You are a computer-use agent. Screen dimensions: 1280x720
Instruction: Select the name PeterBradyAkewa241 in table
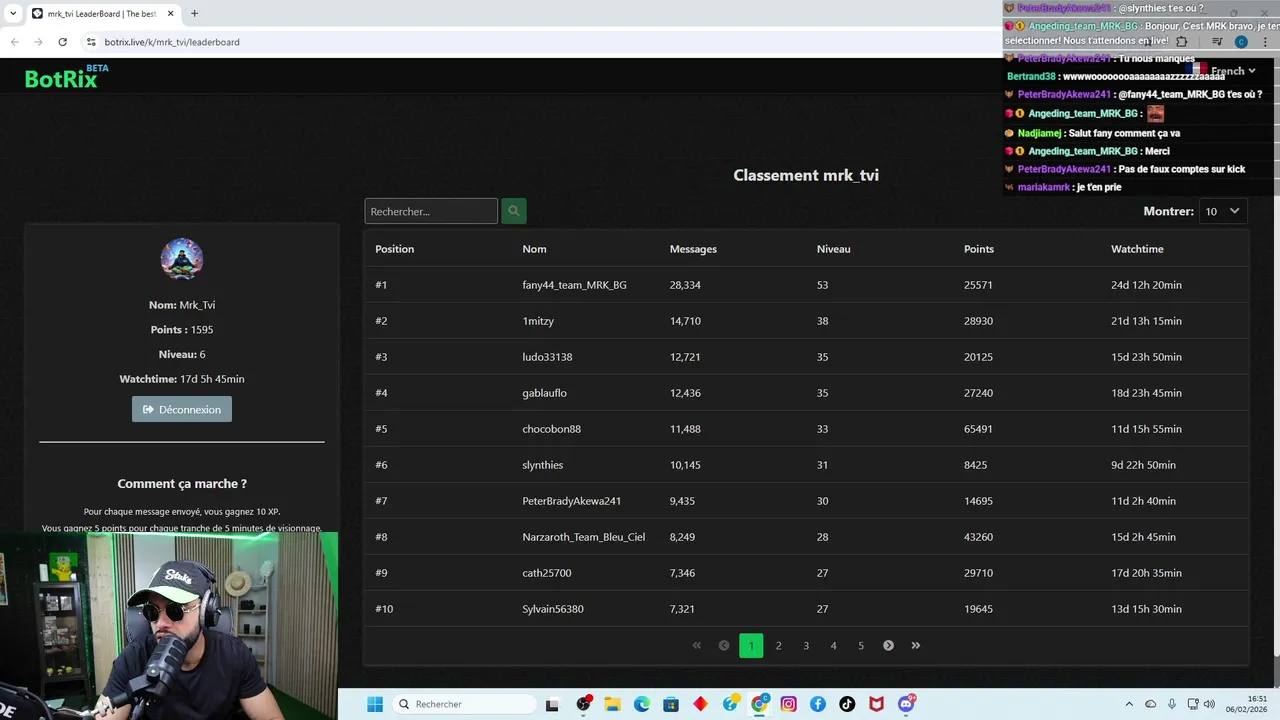click(x=571, y=501)
